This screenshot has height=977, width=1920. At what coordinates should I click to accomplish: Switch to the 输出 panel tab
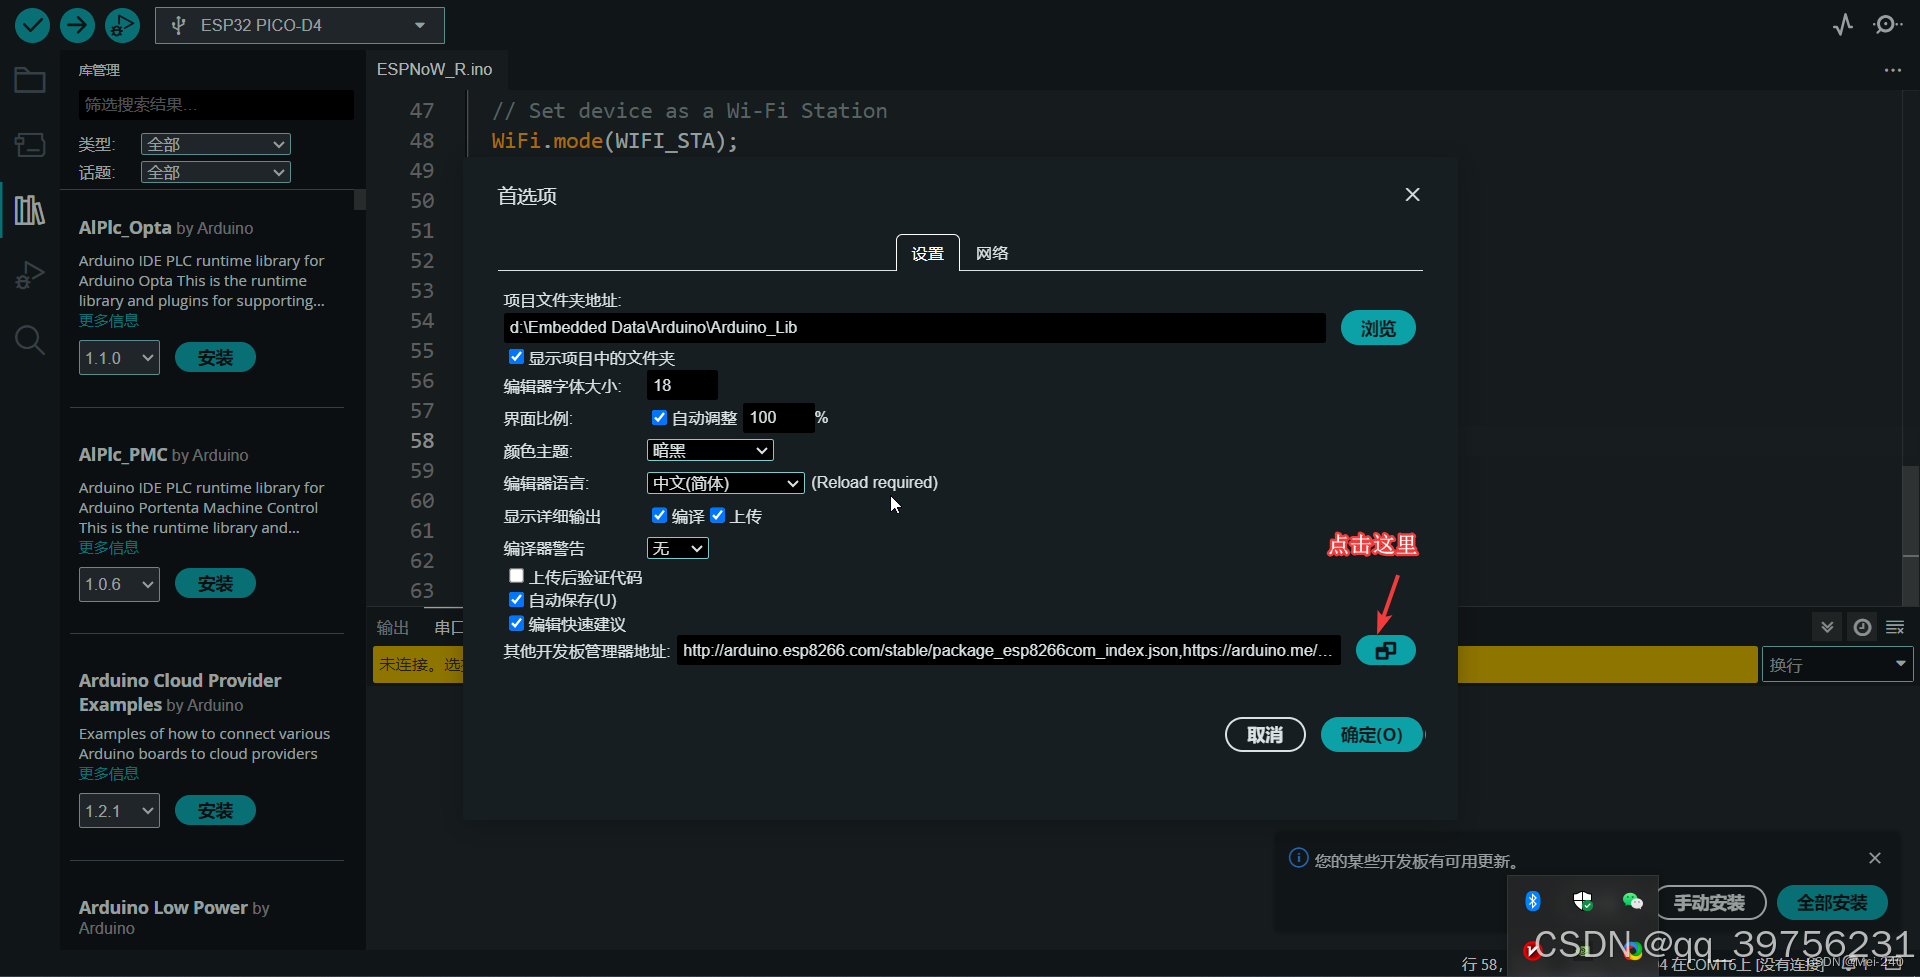393,627
